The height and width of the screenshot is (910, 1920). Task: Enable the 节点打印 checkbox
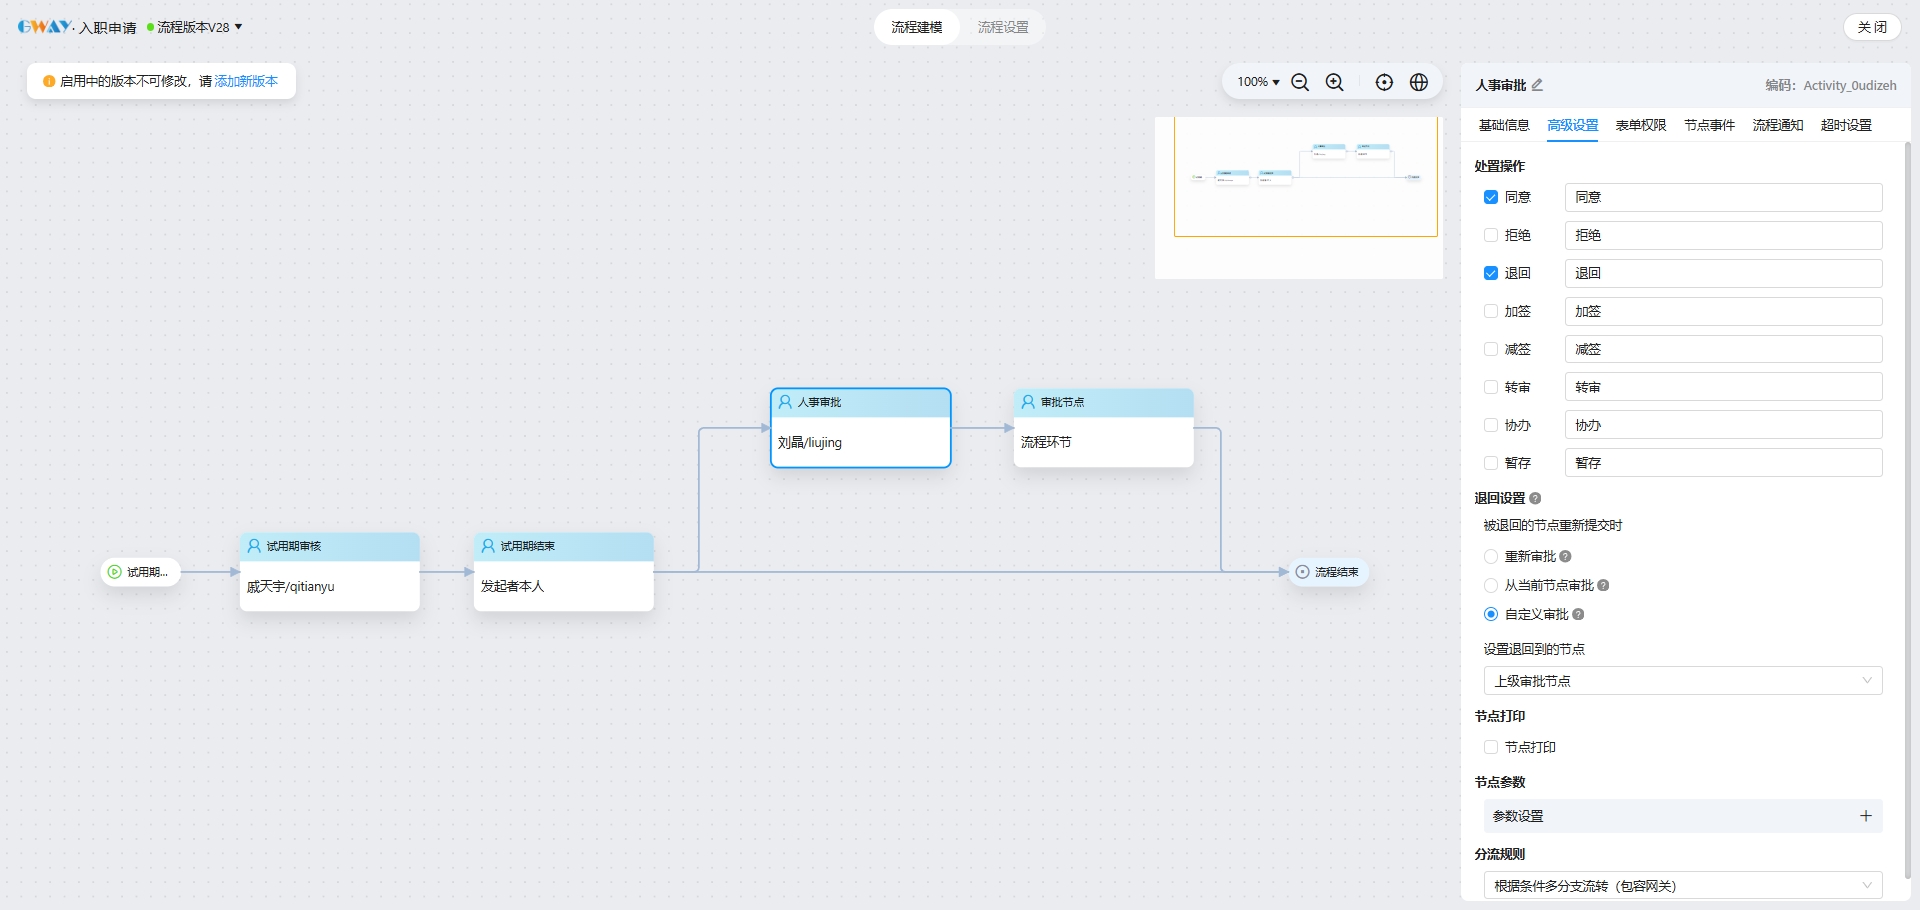point(1491,747)
